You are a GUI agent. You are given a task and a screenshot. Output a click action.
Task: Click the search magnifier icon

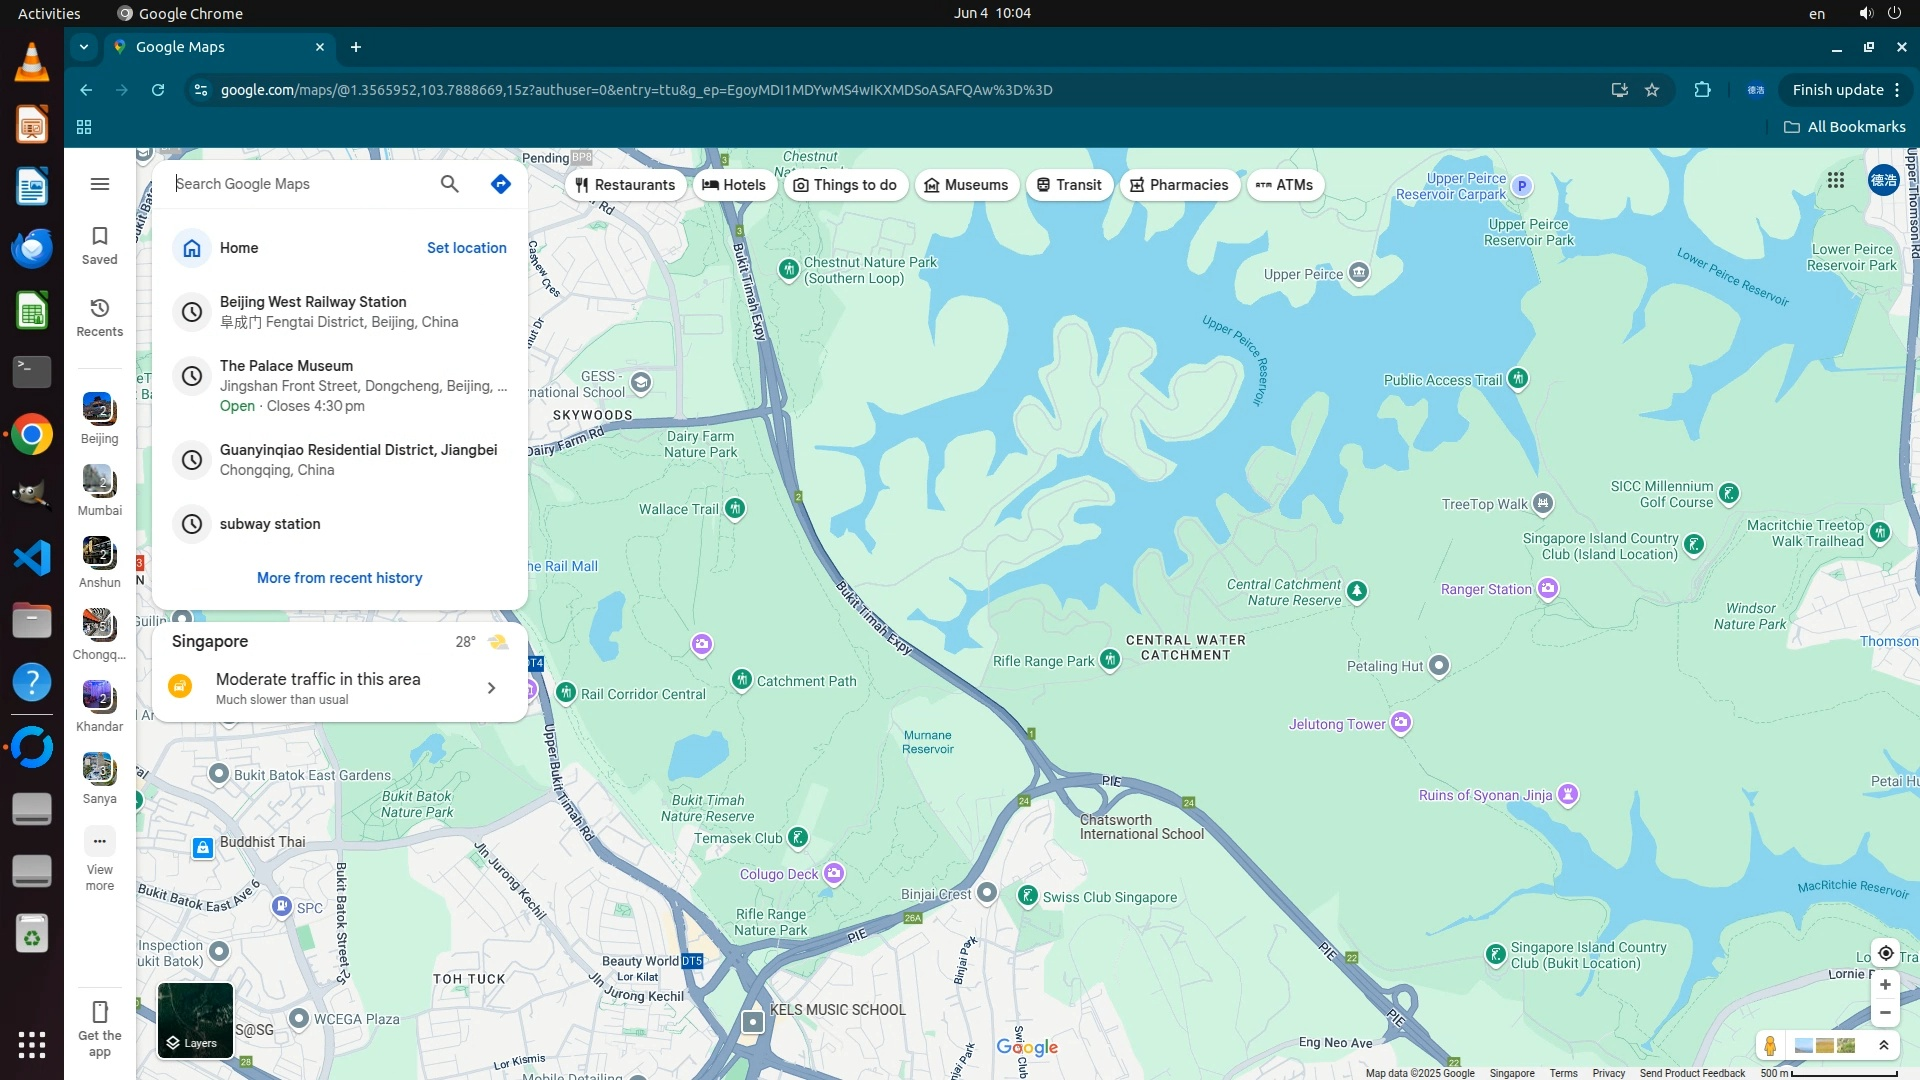pos(449,184)
